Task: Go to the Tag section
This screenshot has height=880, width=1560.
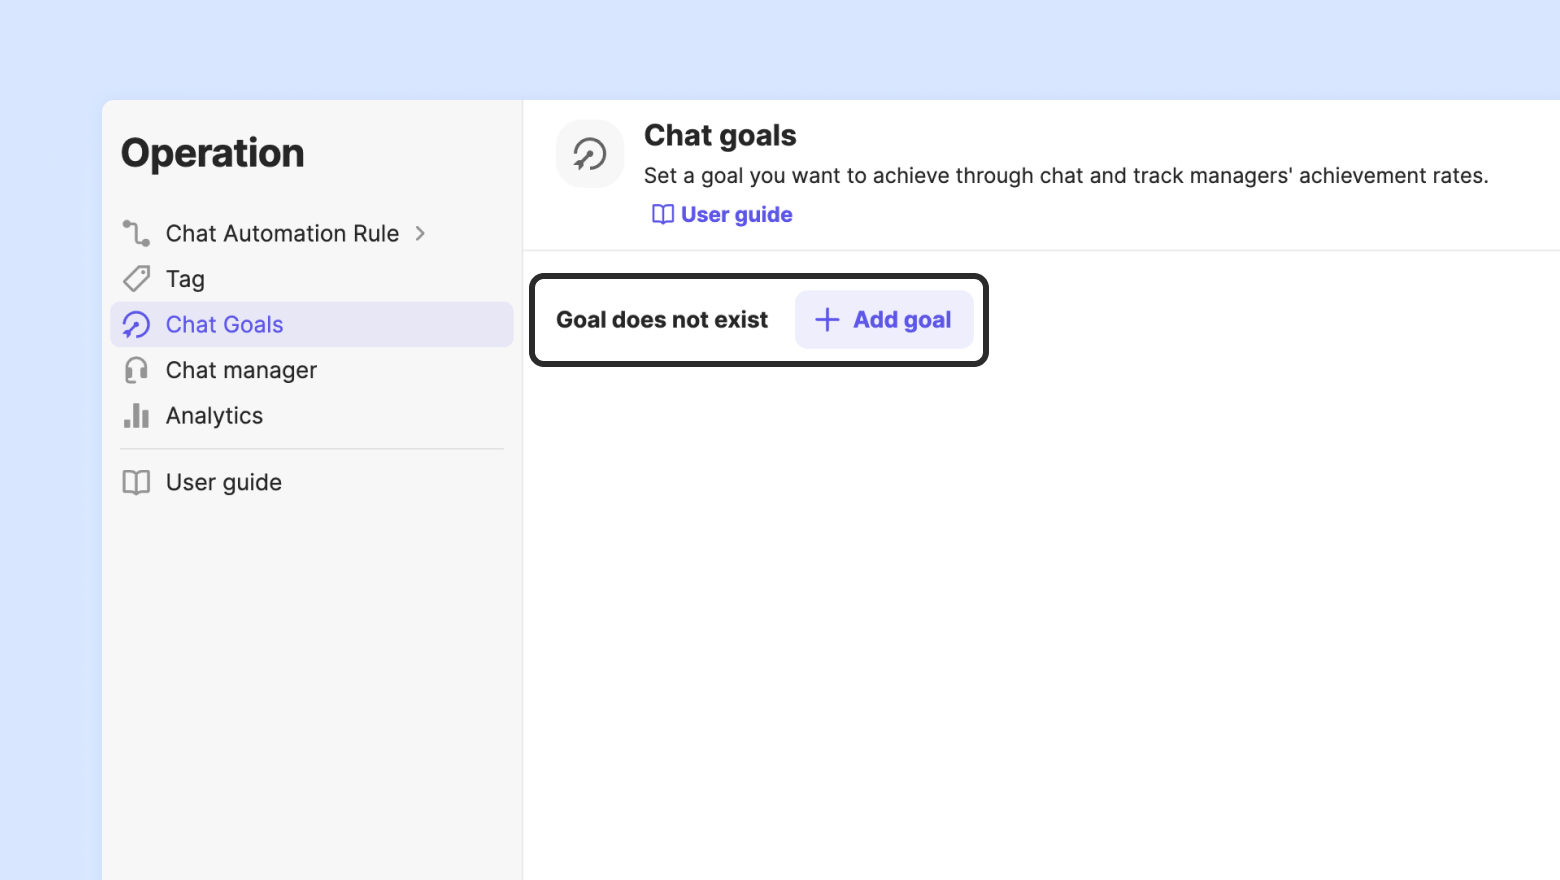Action: 185,279
